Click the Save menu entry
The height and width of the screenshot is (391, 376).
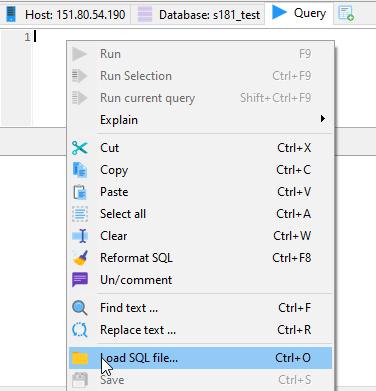click(x=200, y=380)
